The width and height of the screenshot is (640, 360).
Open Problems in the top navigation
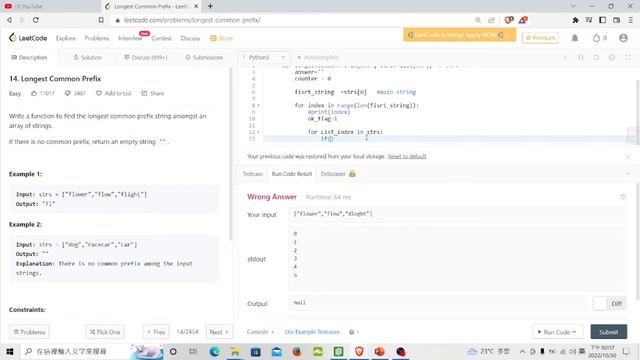coord(97,38)
